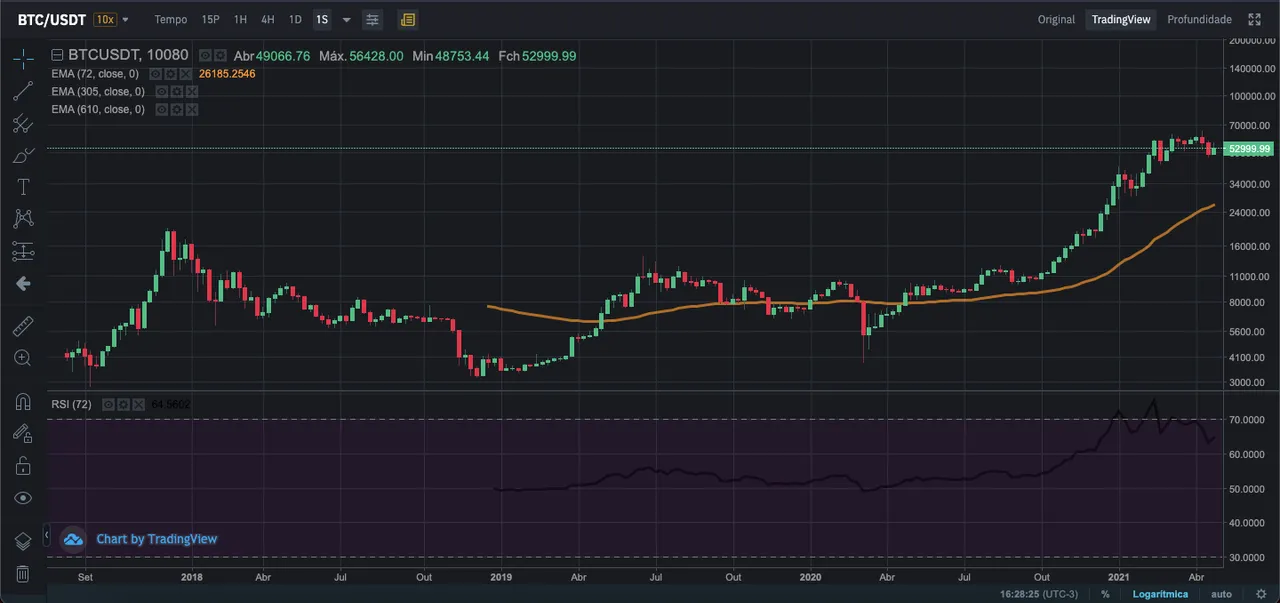Screen dimensions: 1280x603
Task: Collapse the BTCUSDT legend box icon
Action: pyautogui.click(x=57, y=56)
